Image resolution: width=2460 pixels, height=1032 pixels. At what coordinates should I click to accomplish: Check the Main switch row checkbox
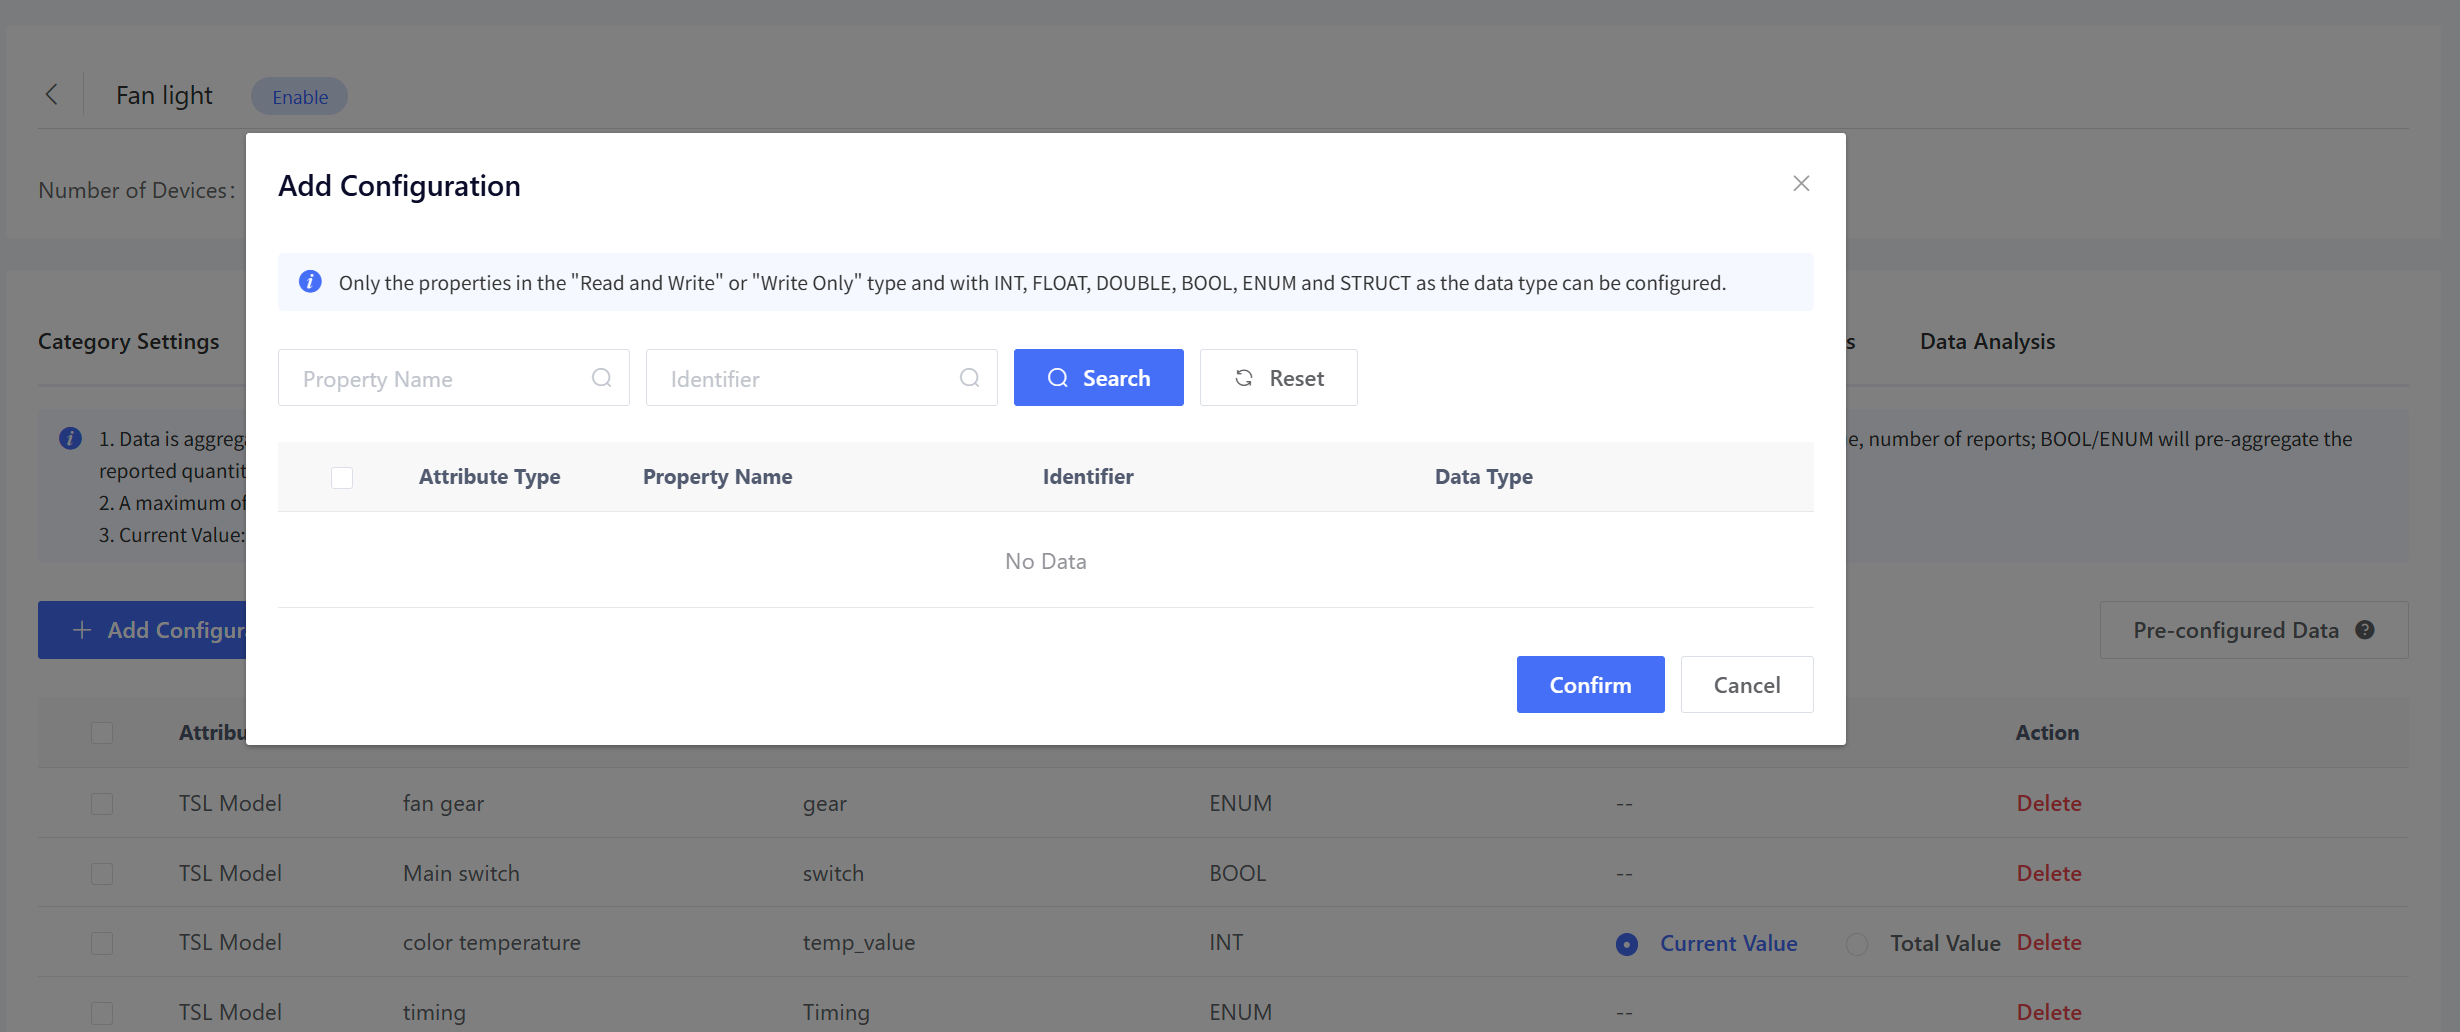[x=102, y=874]
